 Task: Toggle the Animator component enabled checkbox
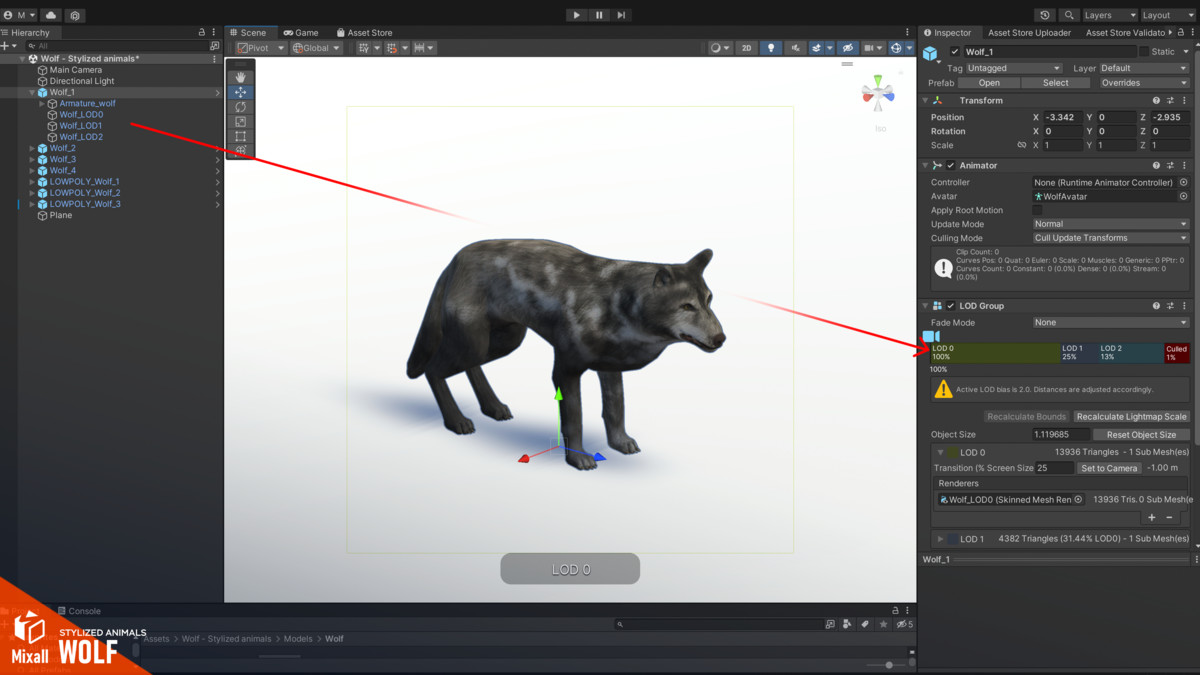point(951,166)
